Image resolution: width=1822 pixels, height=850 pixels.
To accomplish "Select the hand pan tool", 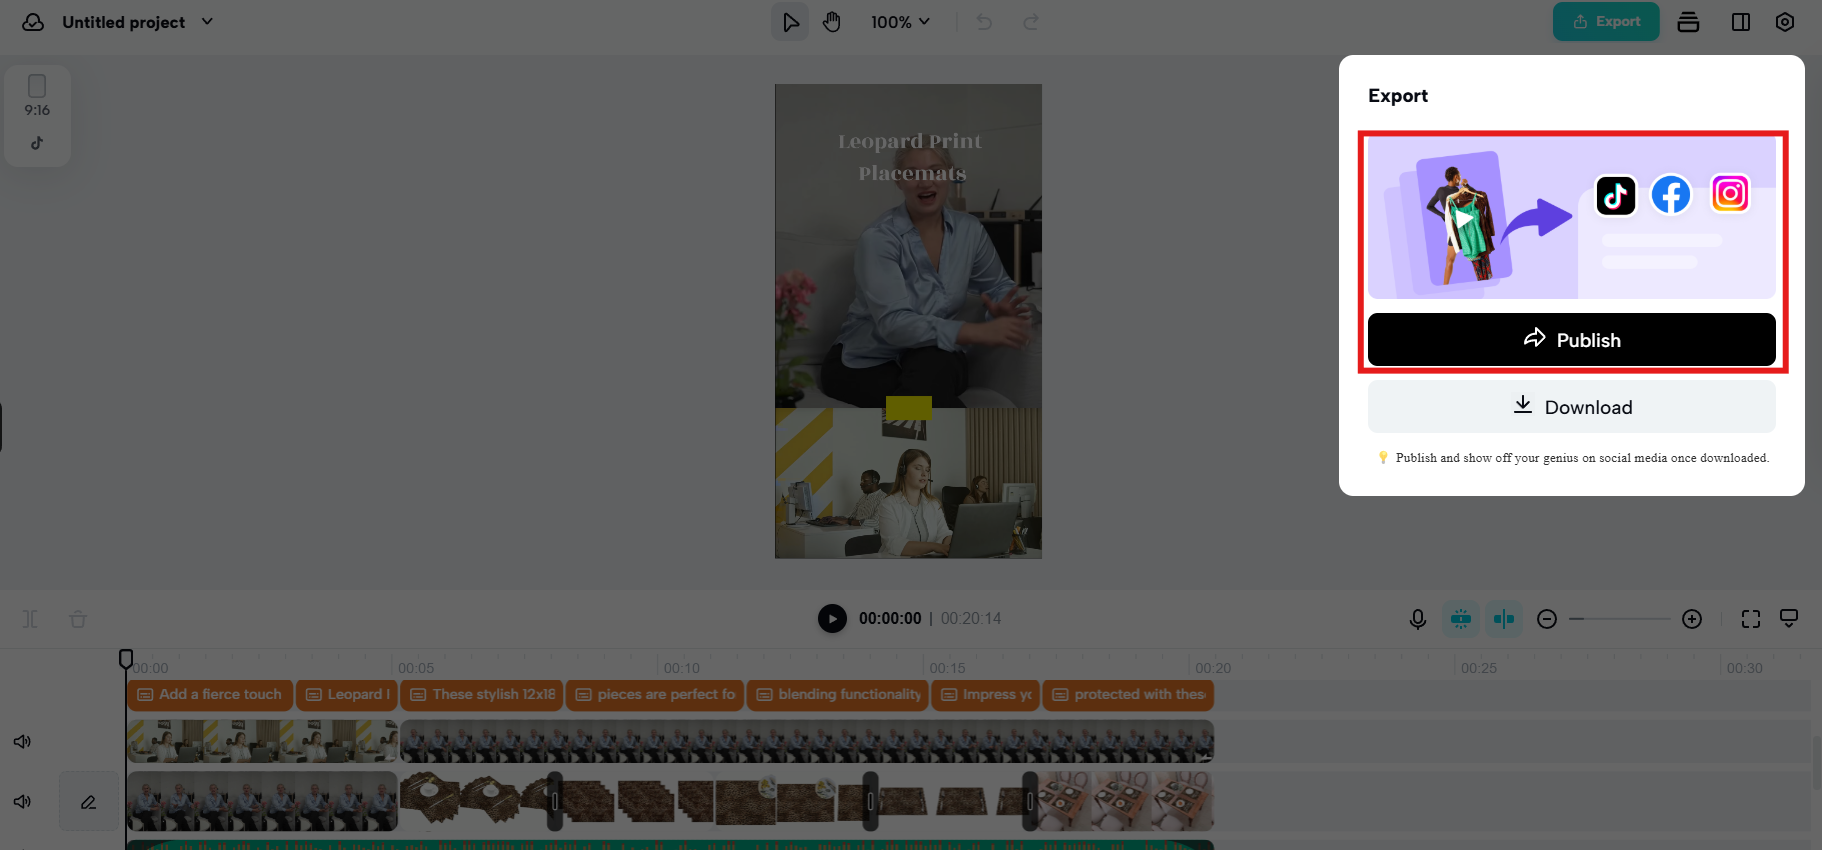I will tap(832, 22).
